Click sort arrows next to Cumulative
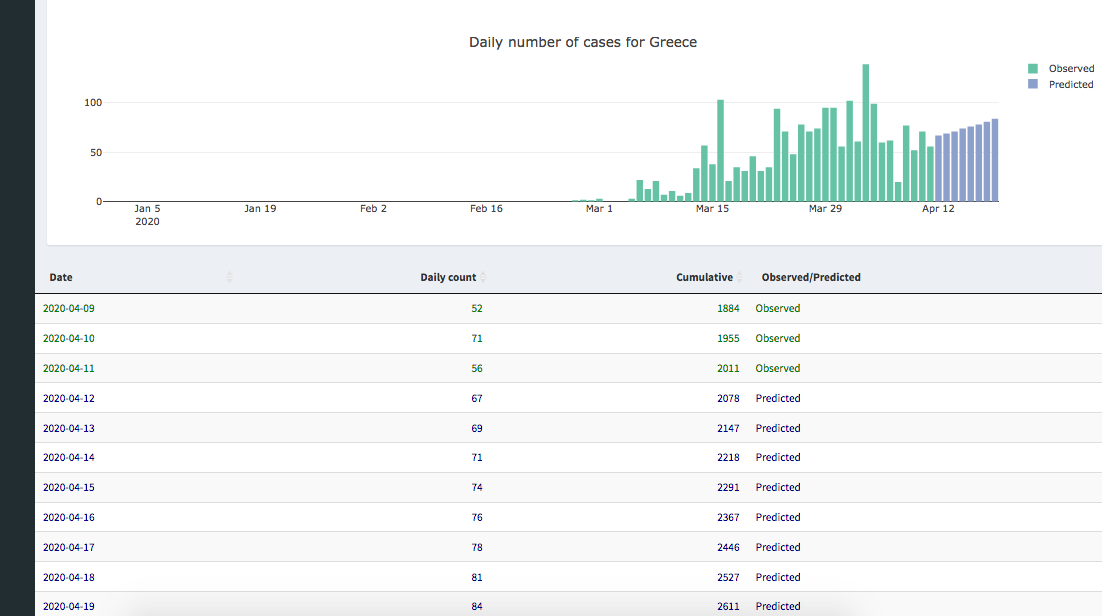 739,277
